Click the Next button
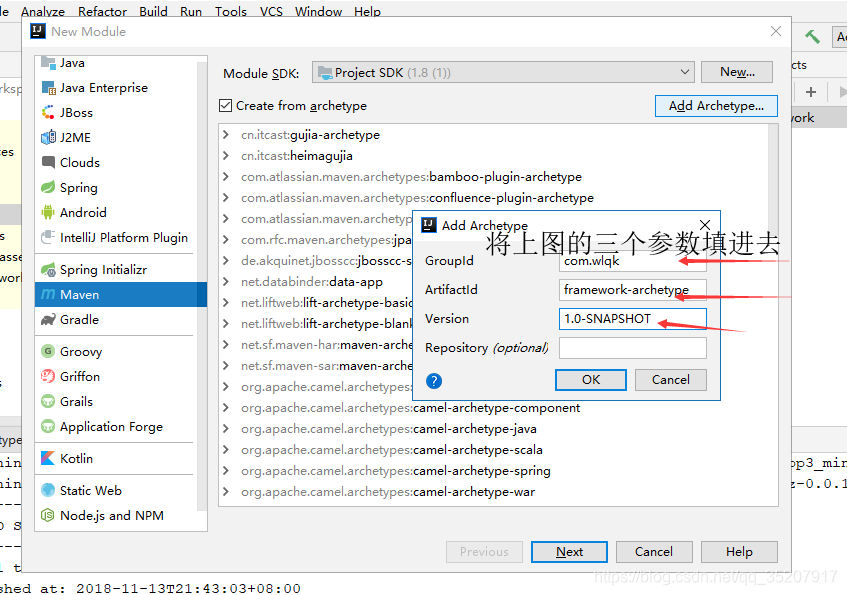Viewport: 847px width, 595px height. click(569, 552)
